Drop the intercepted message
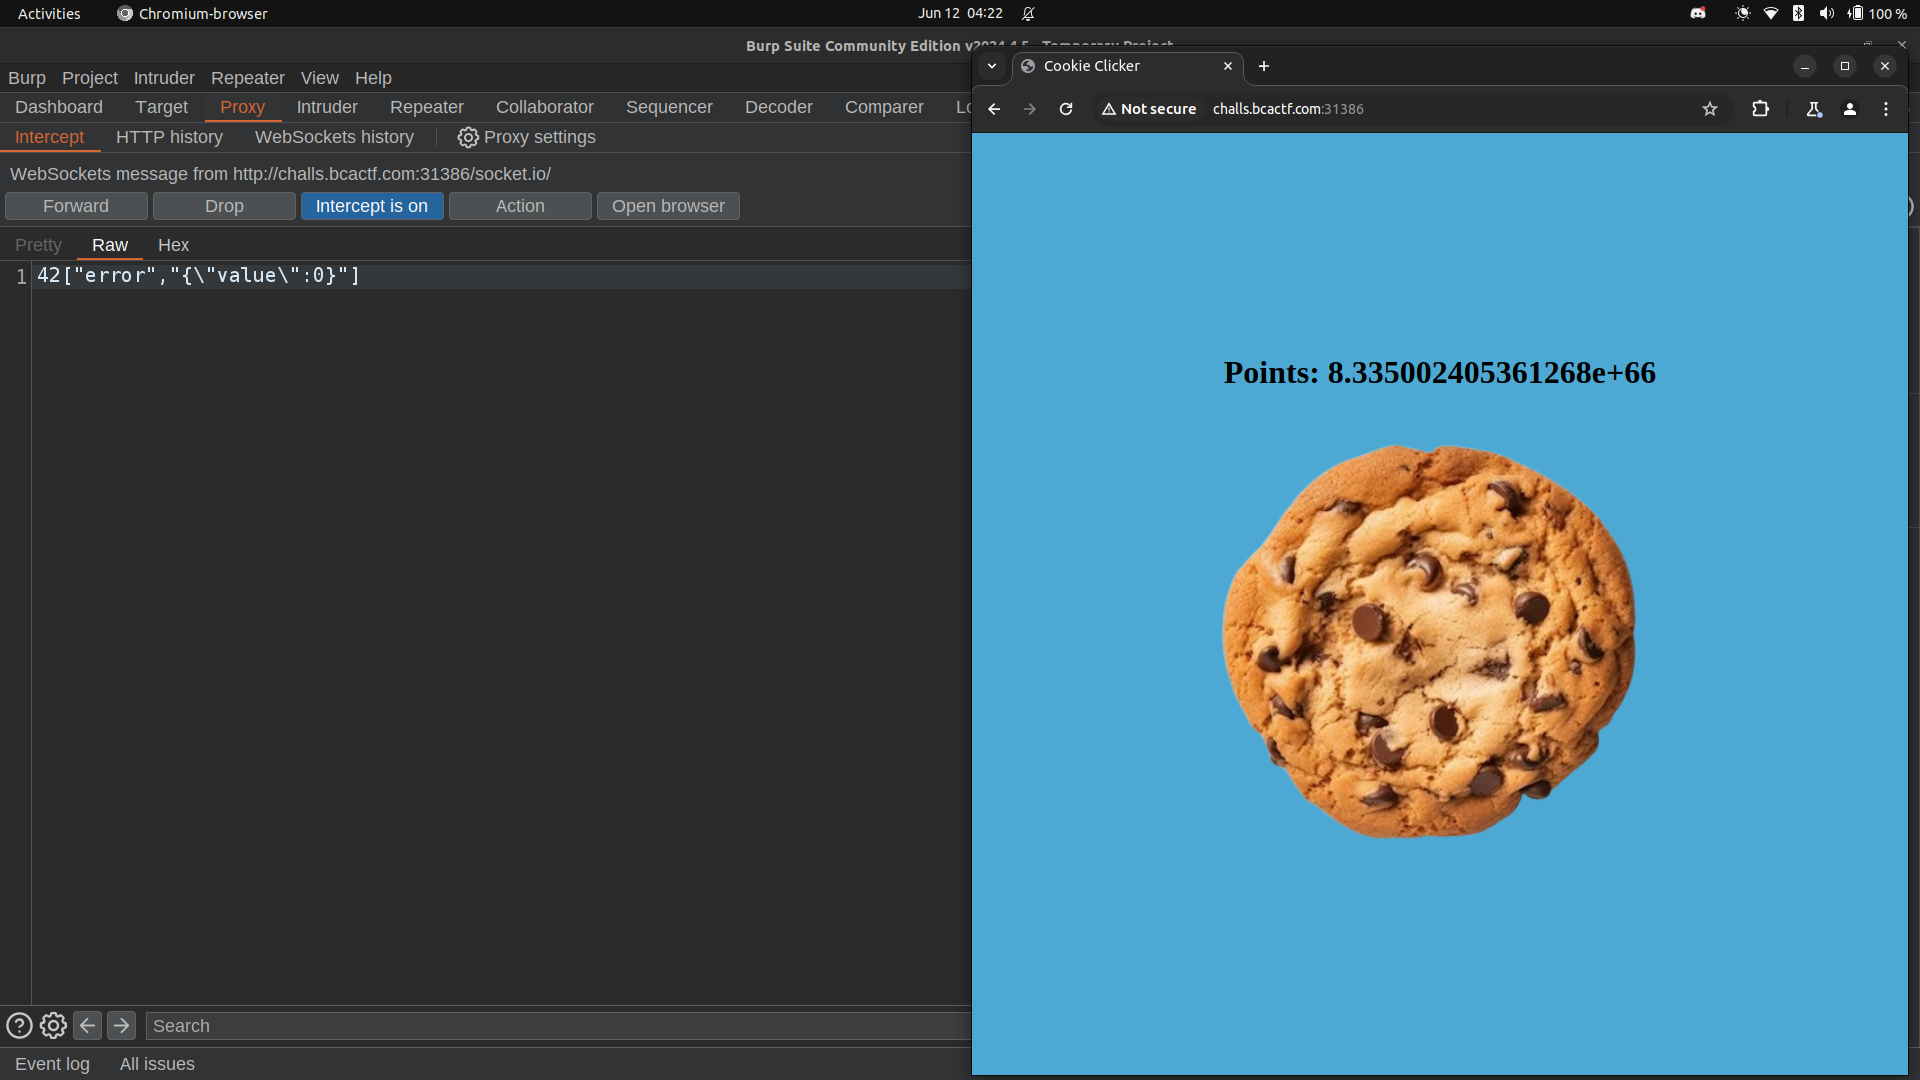Image resolution: width=1920 pixels, height=1080 pixels. pyautogui.click(x=224, y=206)
